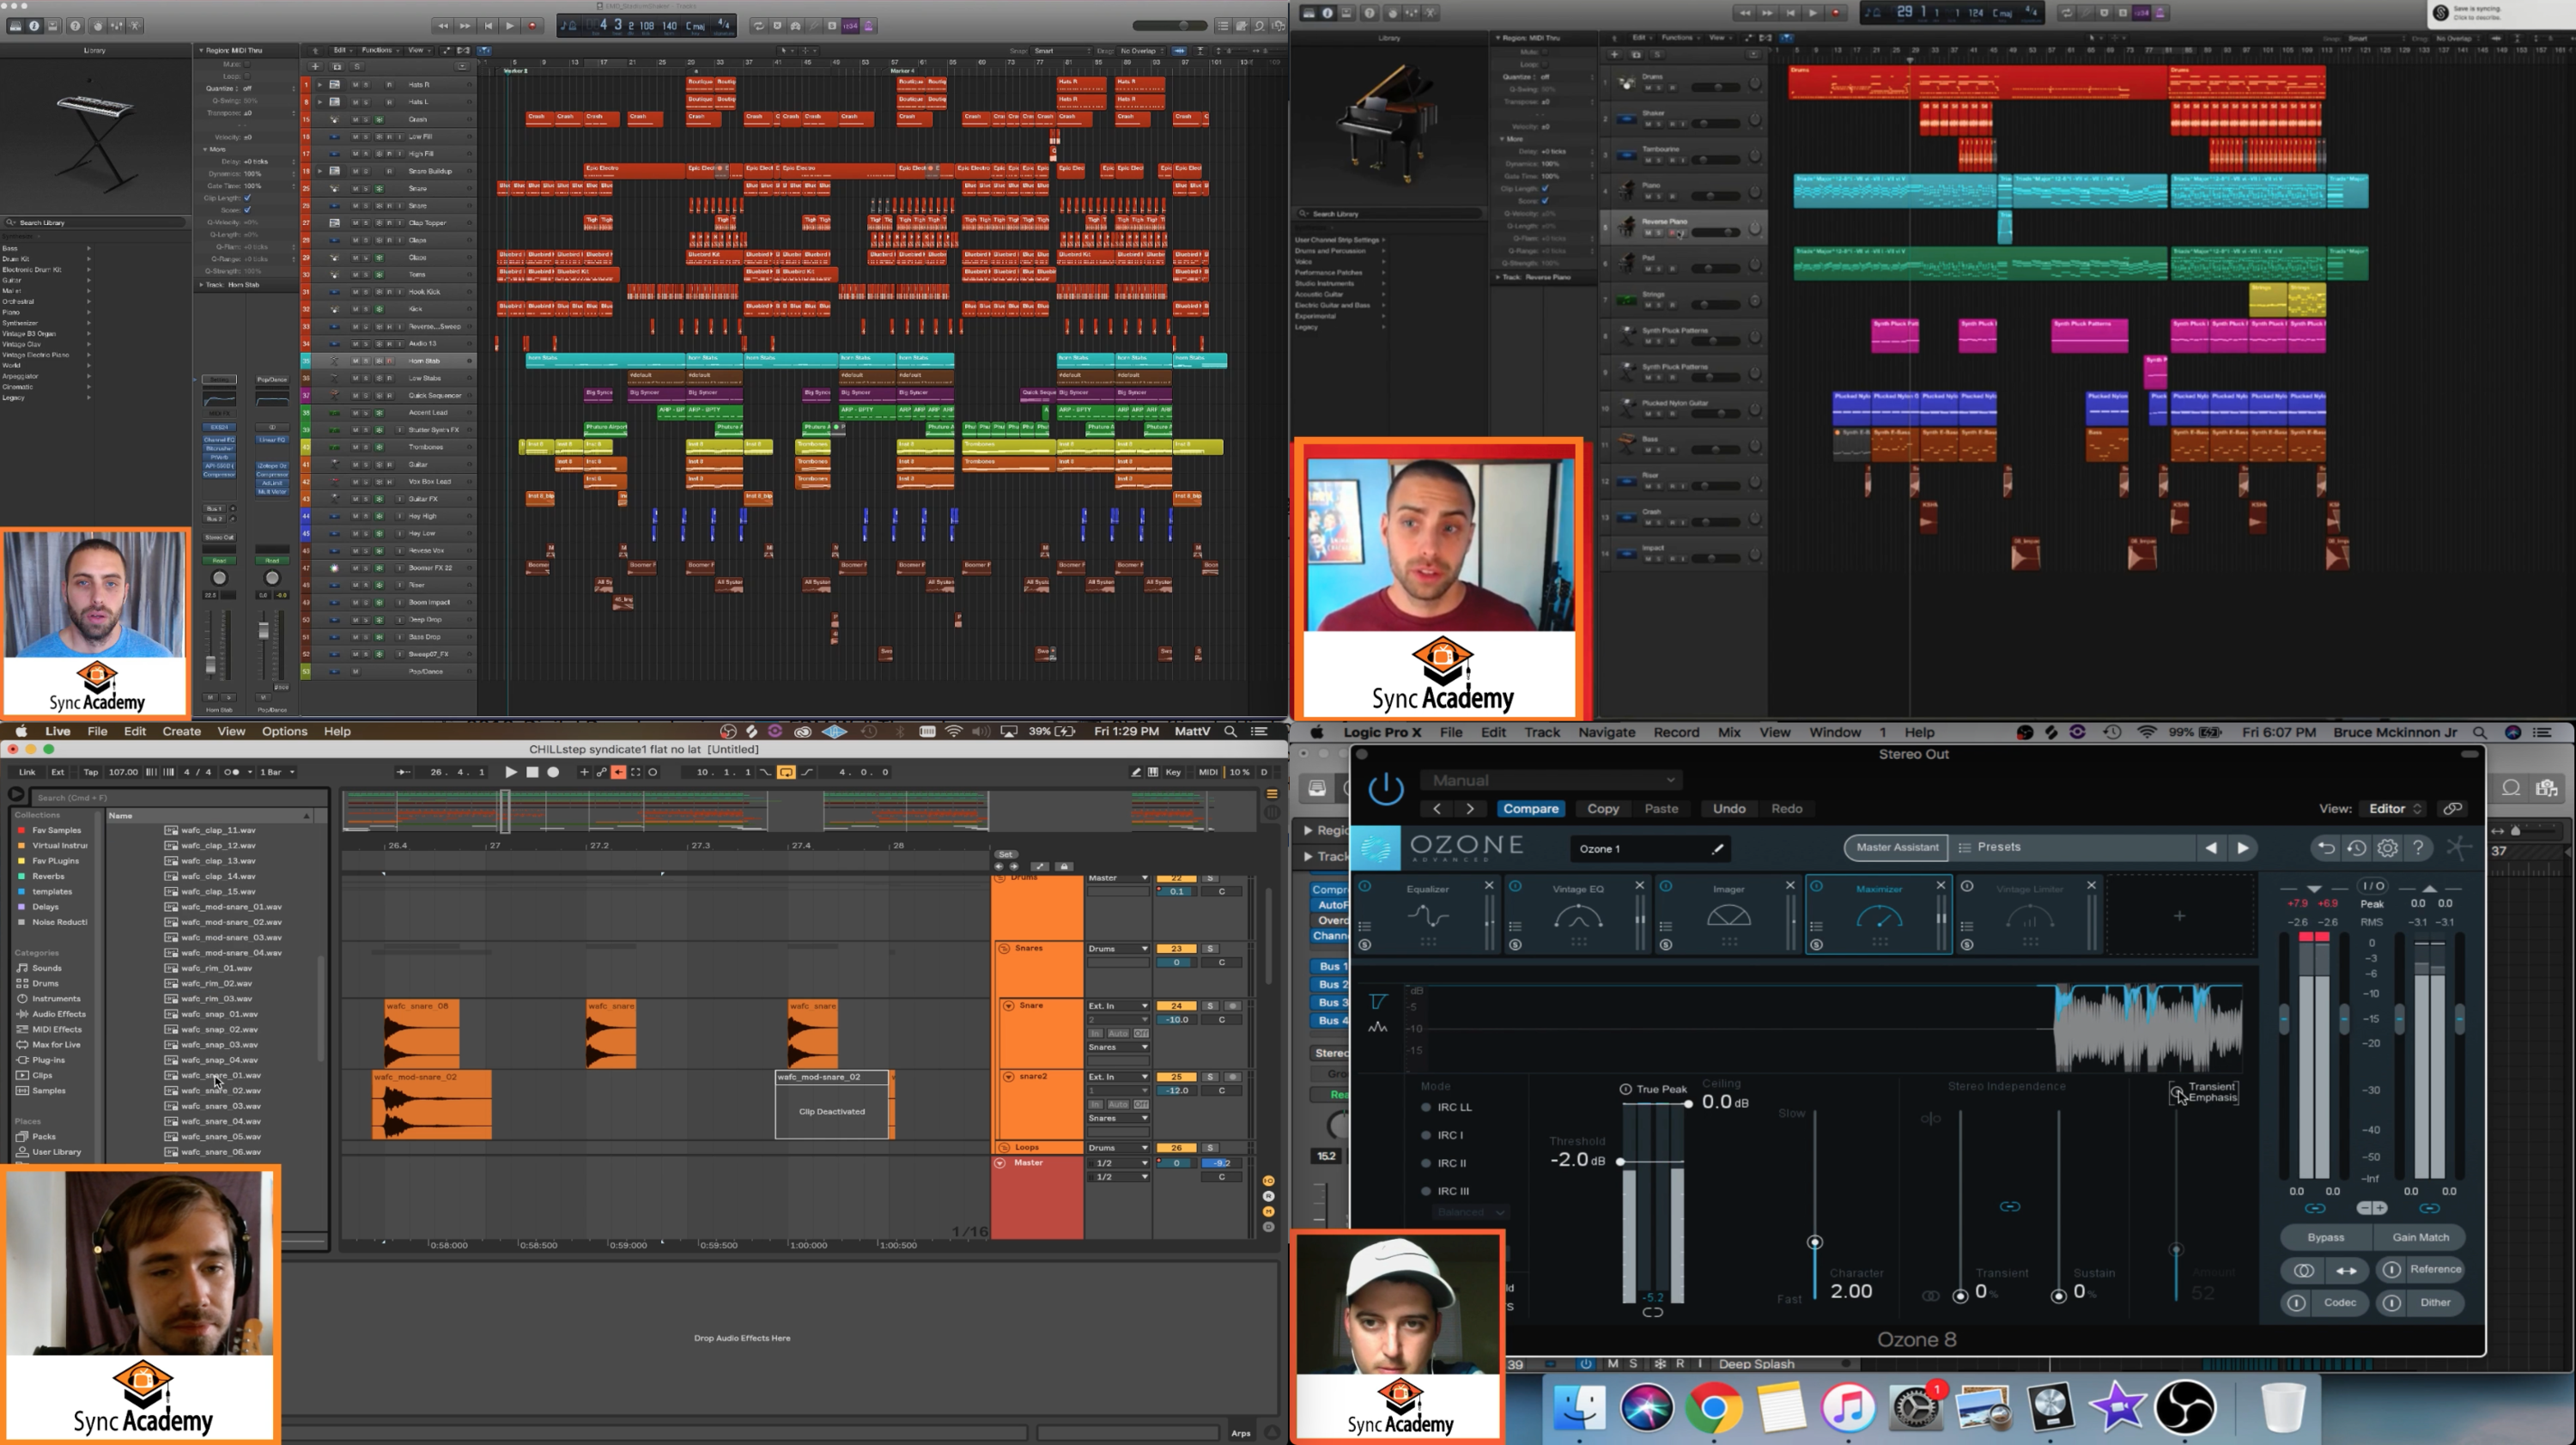
Task: Solo the Snare track in Ableton
Action: (x=1210, y=1006)
